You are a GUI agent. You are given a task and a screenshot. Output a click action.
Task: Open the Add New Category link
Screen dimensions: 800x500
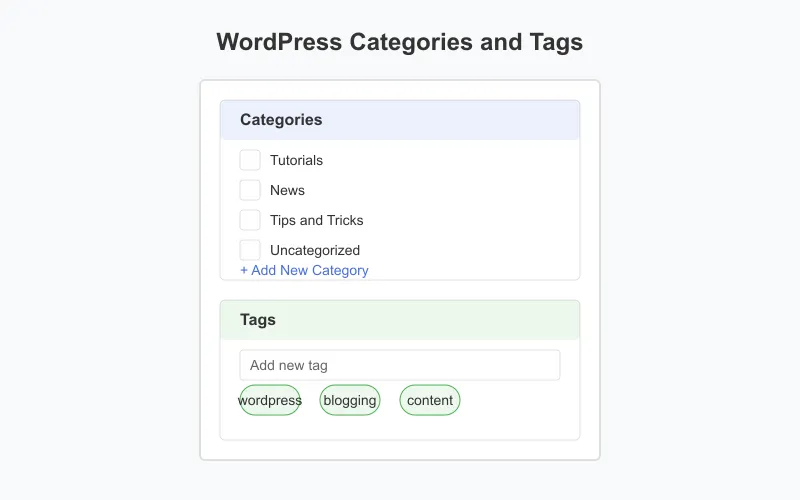point(304,270)
